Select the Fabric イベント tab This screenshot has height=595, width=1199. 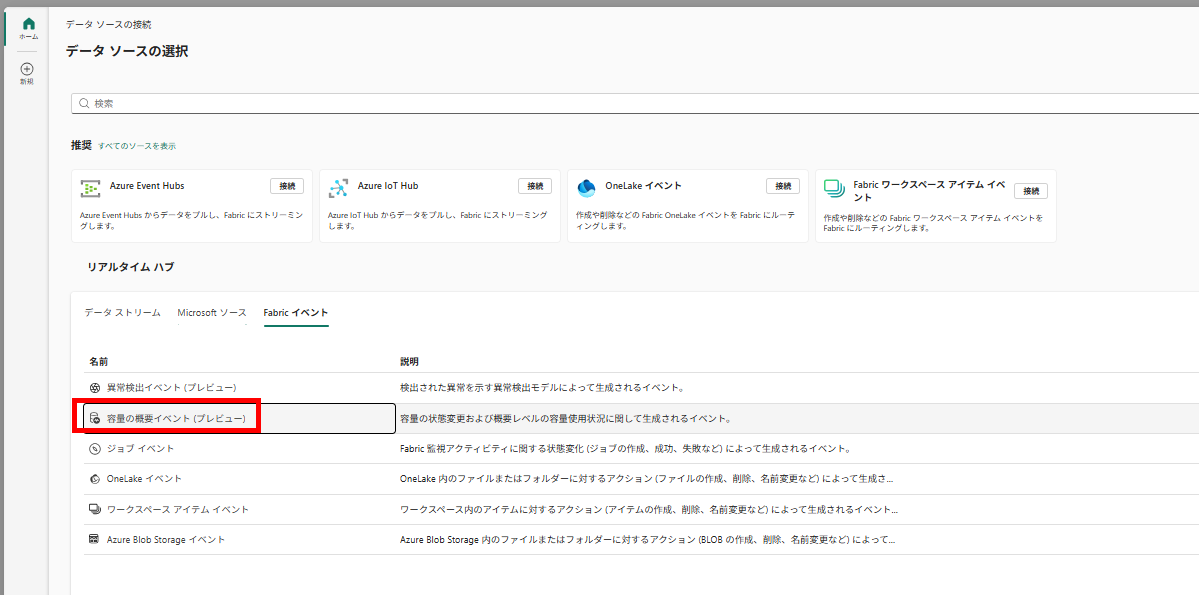tap(296, 313)
